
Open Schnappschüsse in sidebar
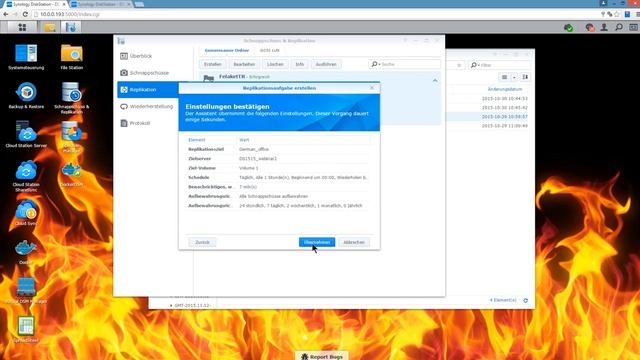click(x=148, y=73)
